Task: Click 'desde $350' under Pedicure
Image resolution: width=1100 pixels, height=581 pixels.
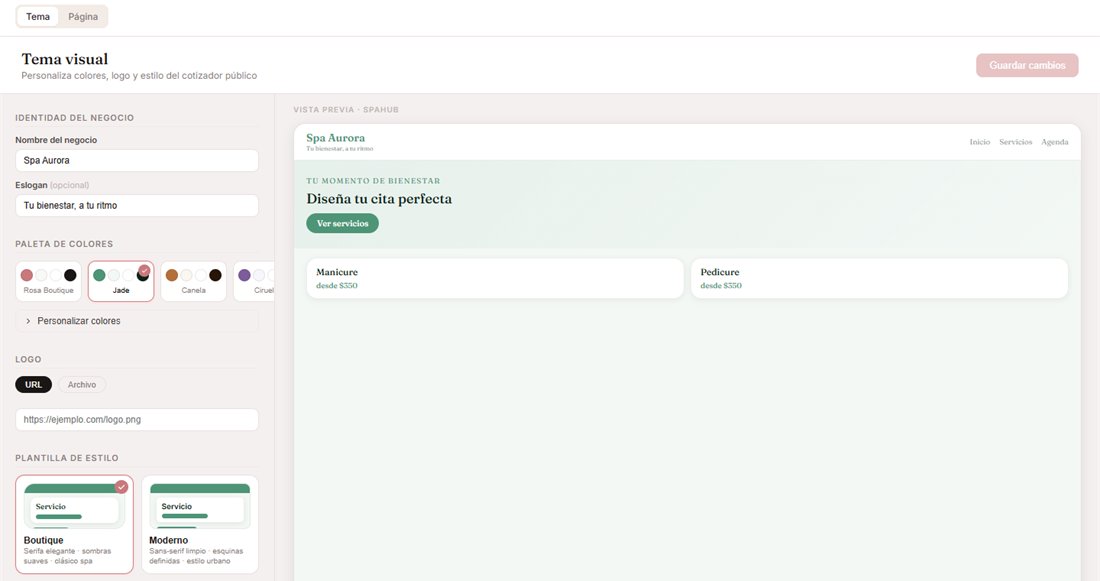Action: 721,286
